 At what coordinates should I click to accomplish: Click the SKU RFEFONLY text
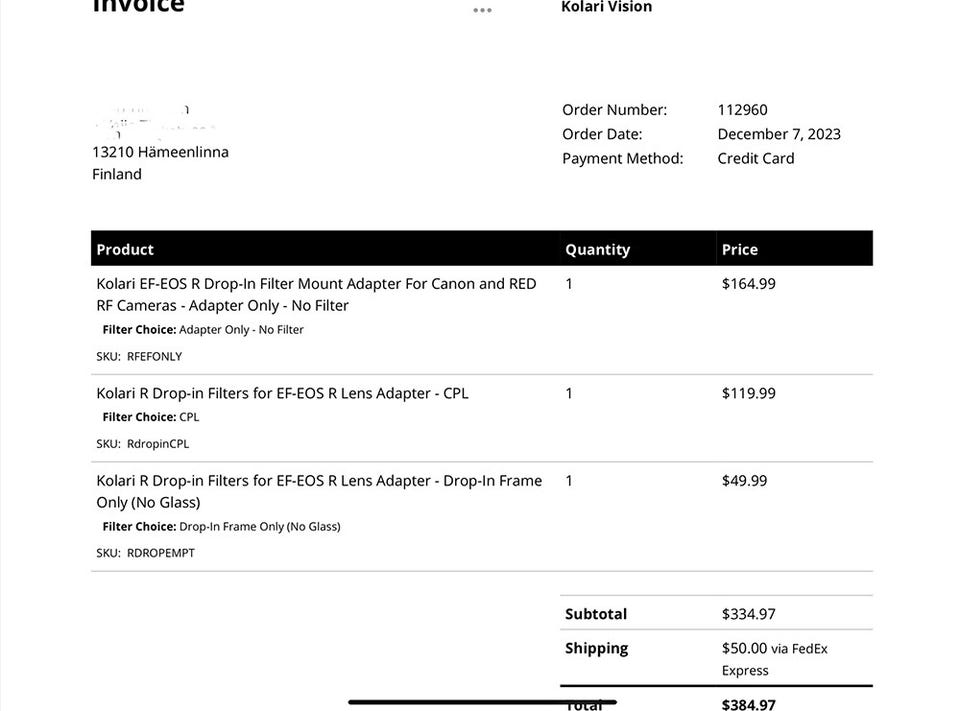[x=139, y=356]
